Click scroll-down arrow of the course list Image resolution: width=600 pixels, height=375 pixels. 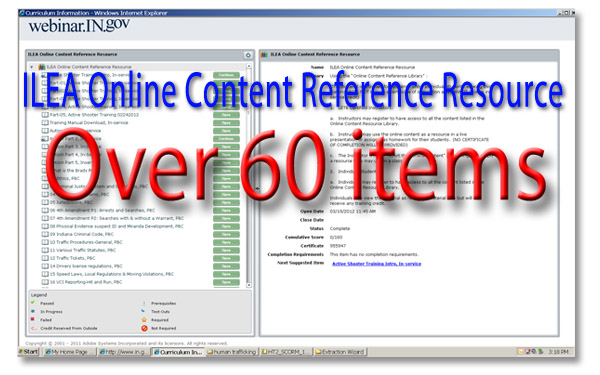coord(249,285)
